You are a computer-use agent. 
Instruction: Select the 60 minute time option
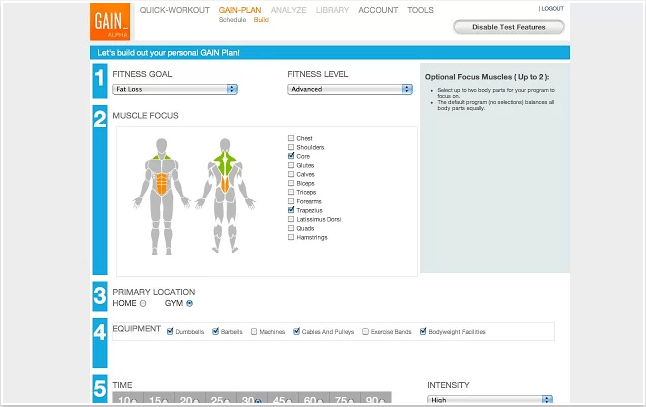[x=320, y=401]
